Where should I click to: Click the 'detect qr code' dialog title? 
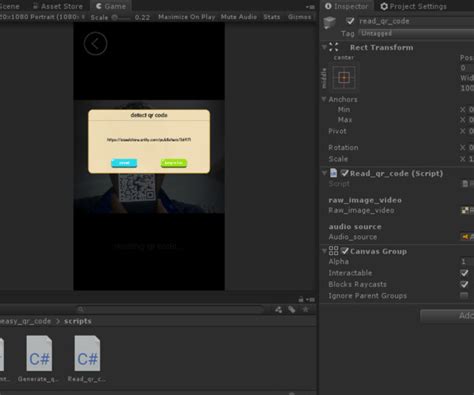[149, 115]
